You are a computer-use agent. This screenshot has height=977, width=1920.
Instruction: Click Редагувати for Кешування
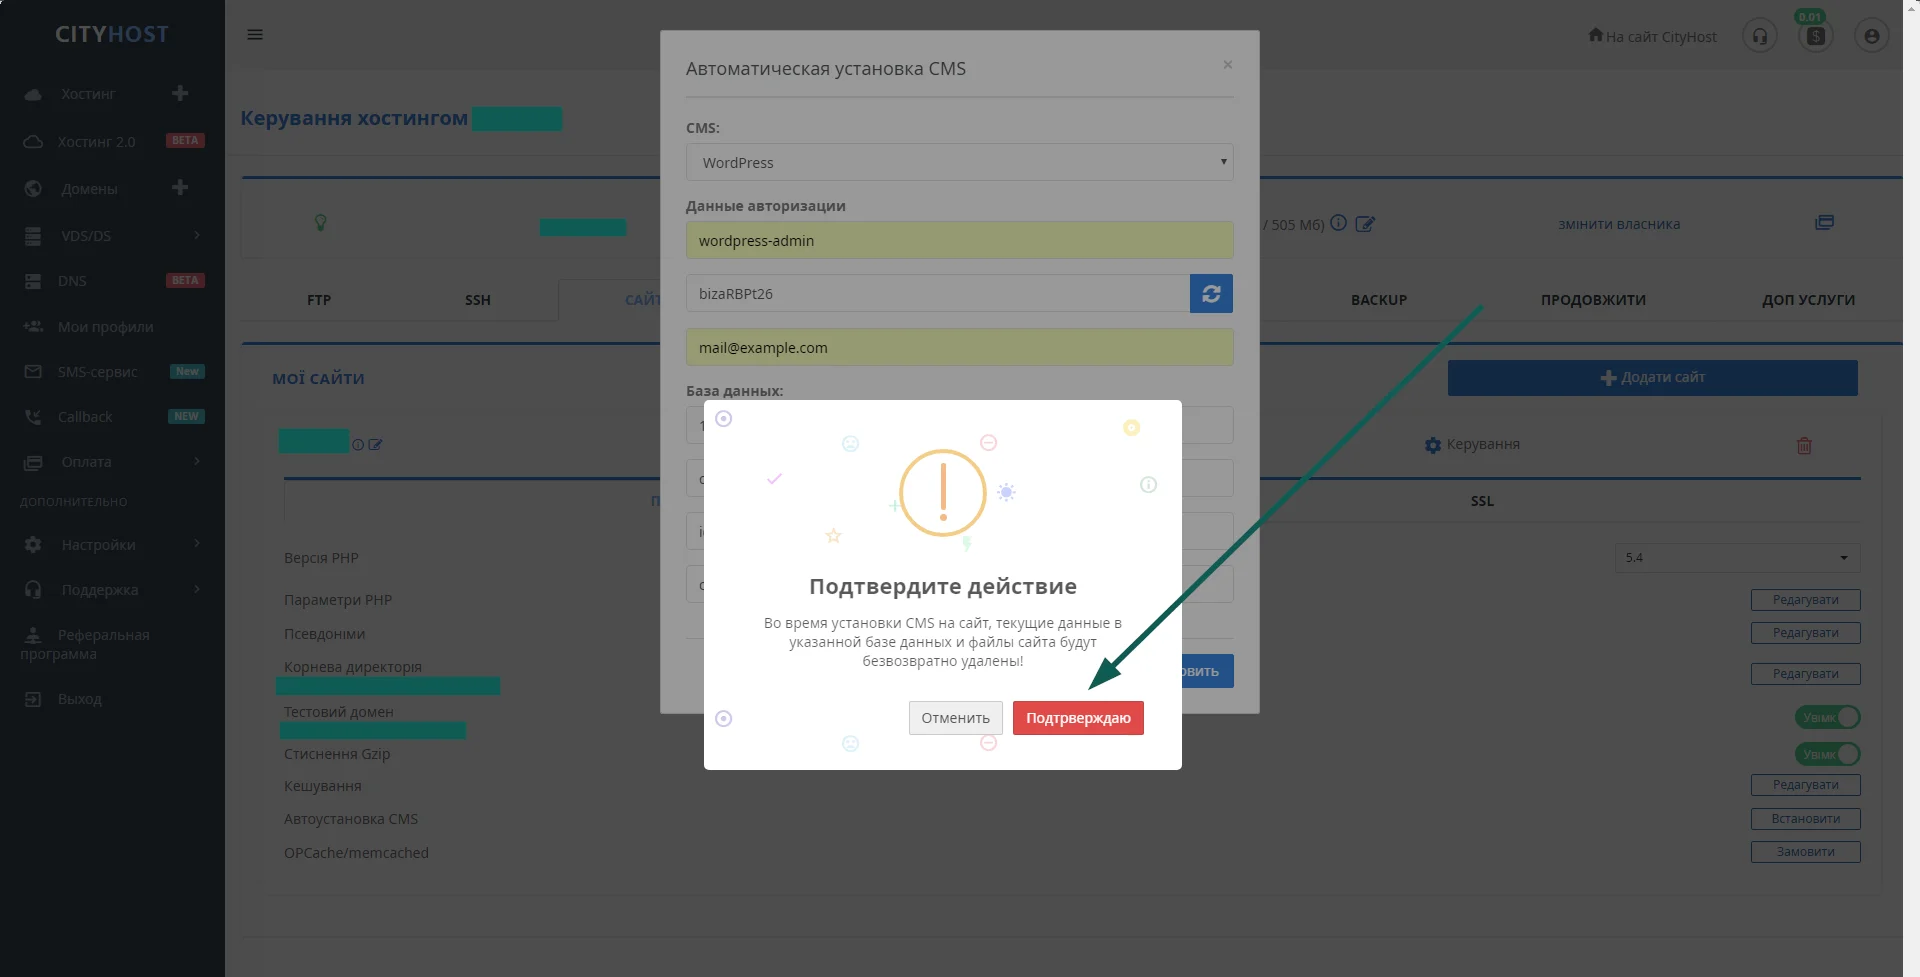click(x=1805, y=785)
